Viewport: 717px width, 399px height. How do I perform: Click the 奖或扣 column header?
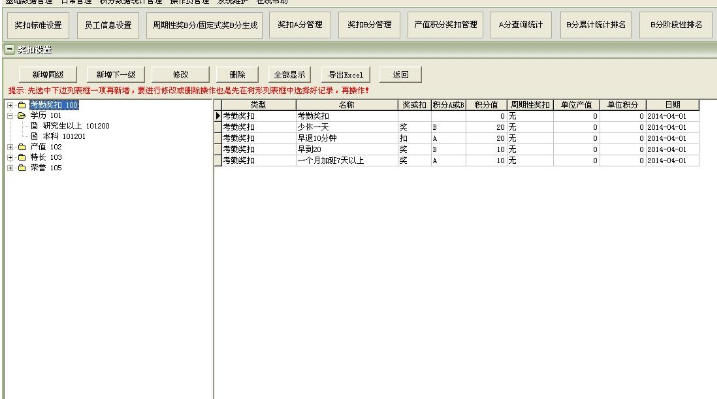tap(414, 105)
